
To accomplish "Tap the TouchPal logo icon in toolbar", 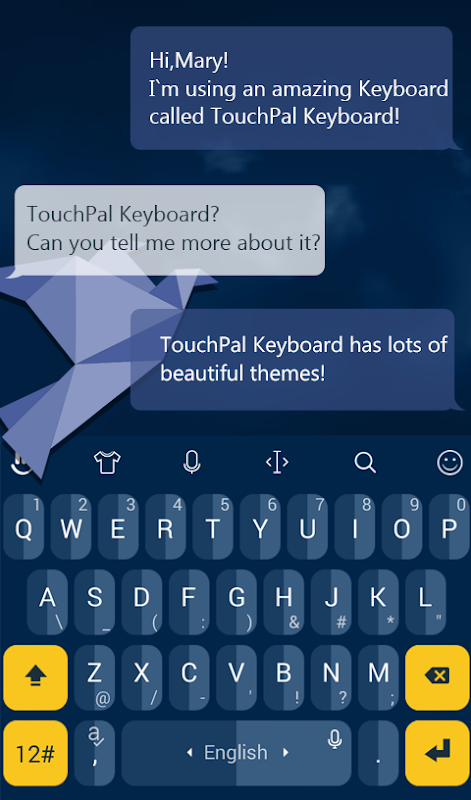I will (20, 462).
